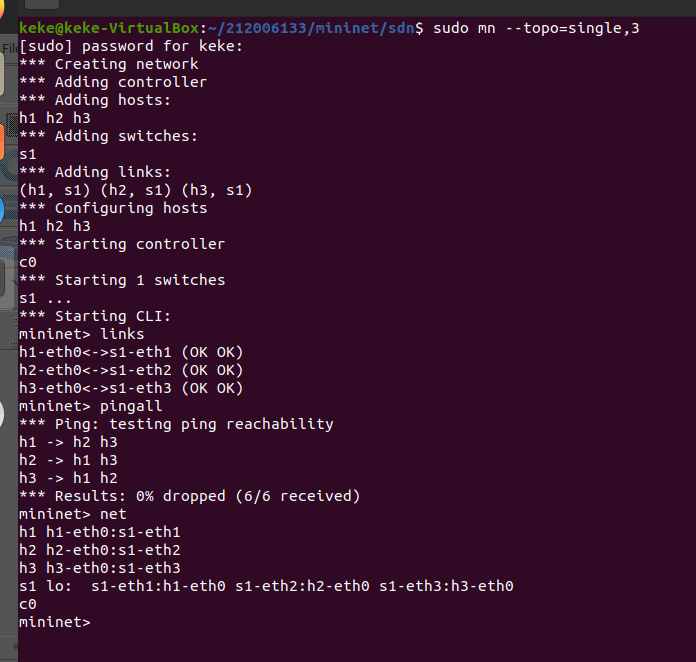Screen dimensions: 696x662
Task: Click the 'Results: 0% dropped' line
Action: [x=190, y=496]
